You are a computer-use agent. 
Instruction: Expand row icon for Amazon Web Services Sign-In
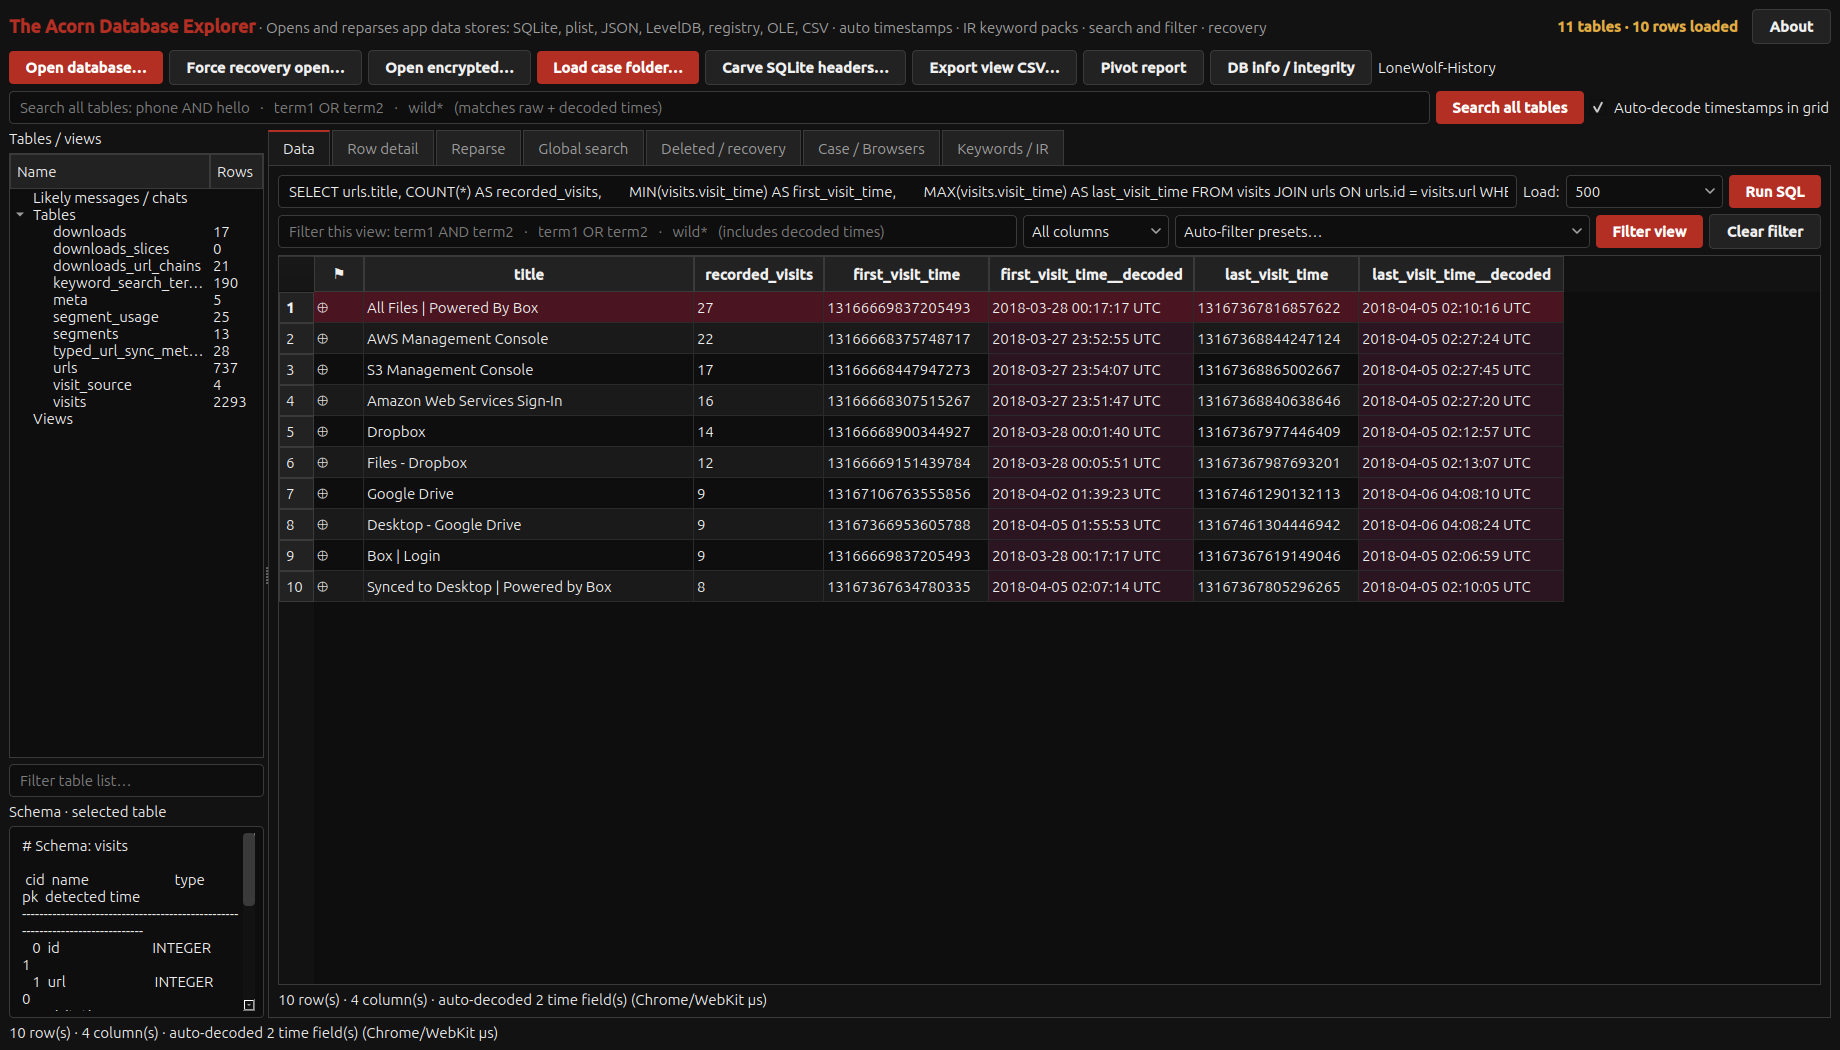[323, 401]
